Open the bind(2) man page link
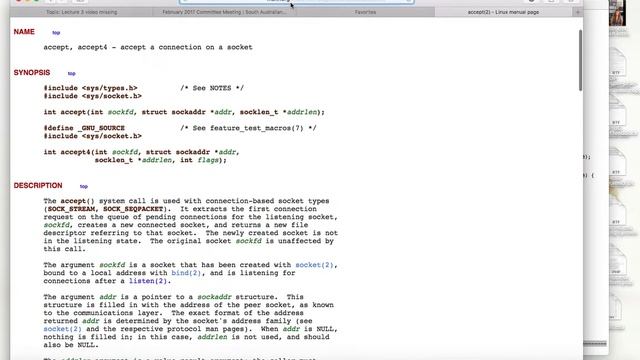This screenshot has height=360, width=640. 186,273
